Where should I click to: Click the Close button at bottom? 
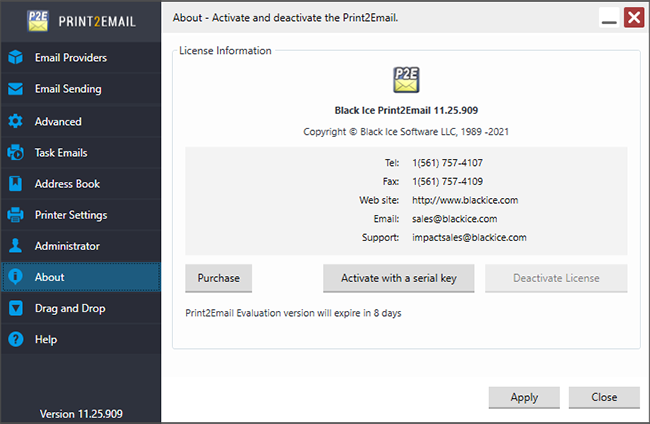click(x=604, y=397)
